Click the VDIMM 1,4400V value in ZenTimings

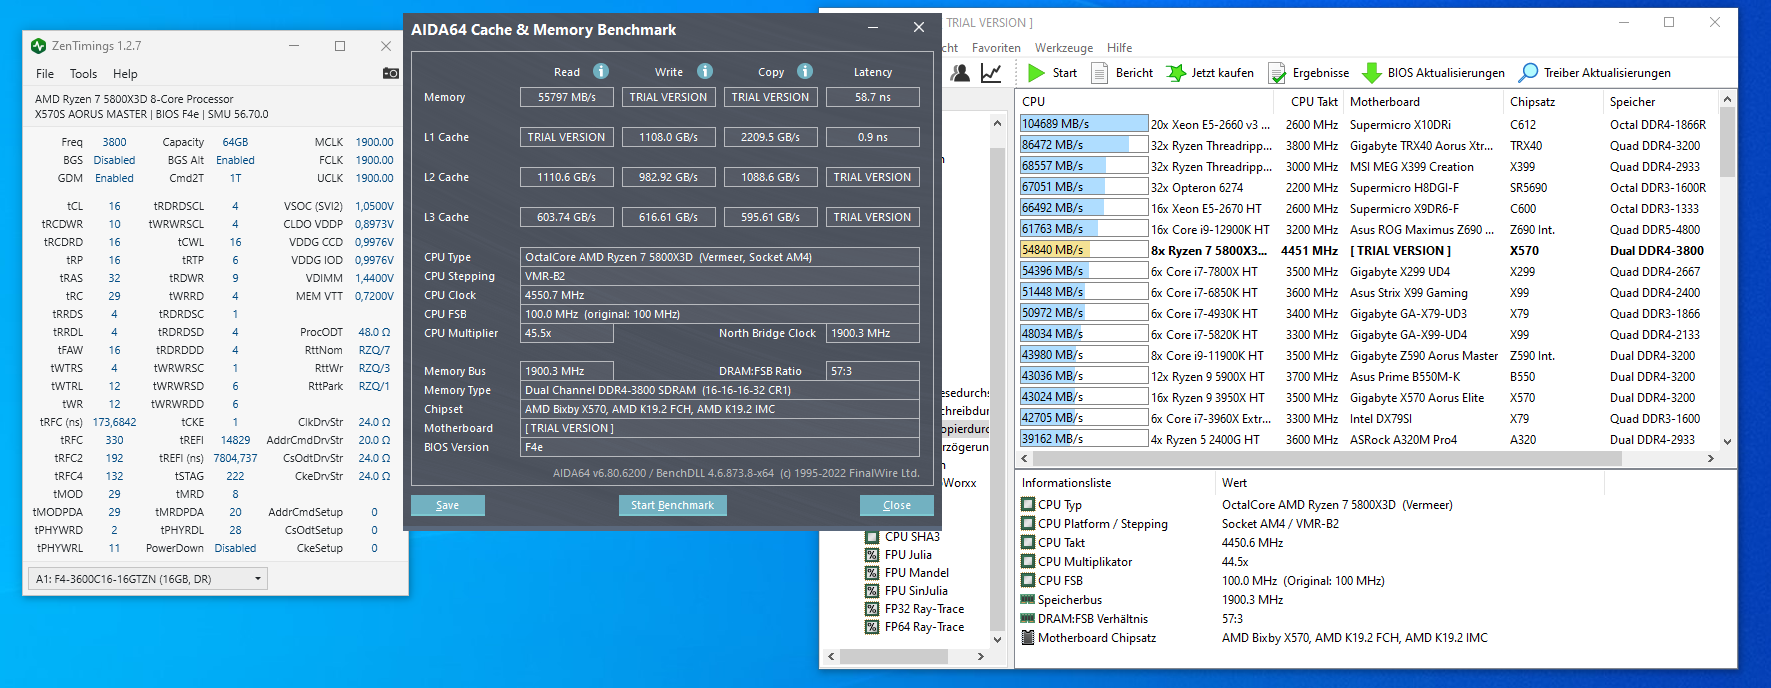(x=374, y=278)
